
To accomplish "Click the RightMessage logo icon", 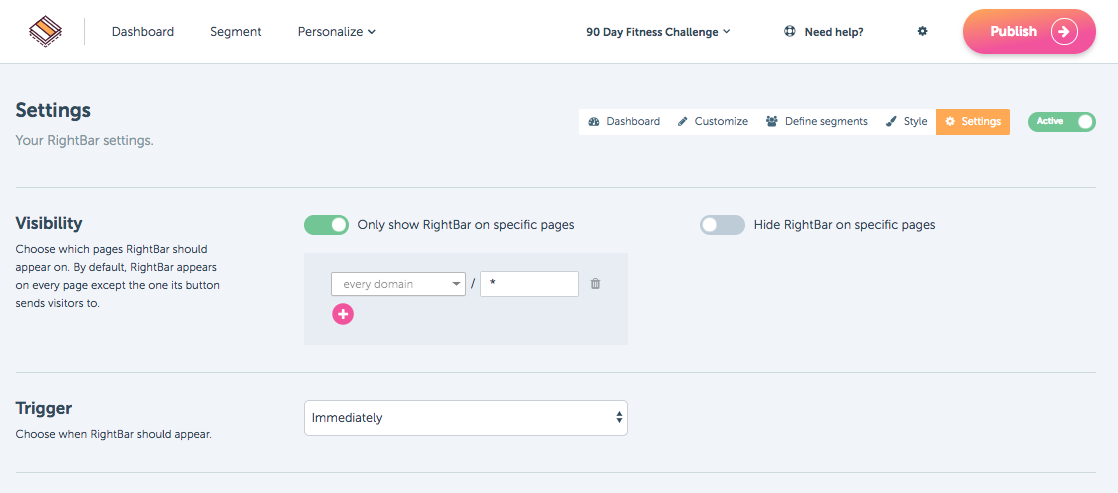I will click(46, 31).
